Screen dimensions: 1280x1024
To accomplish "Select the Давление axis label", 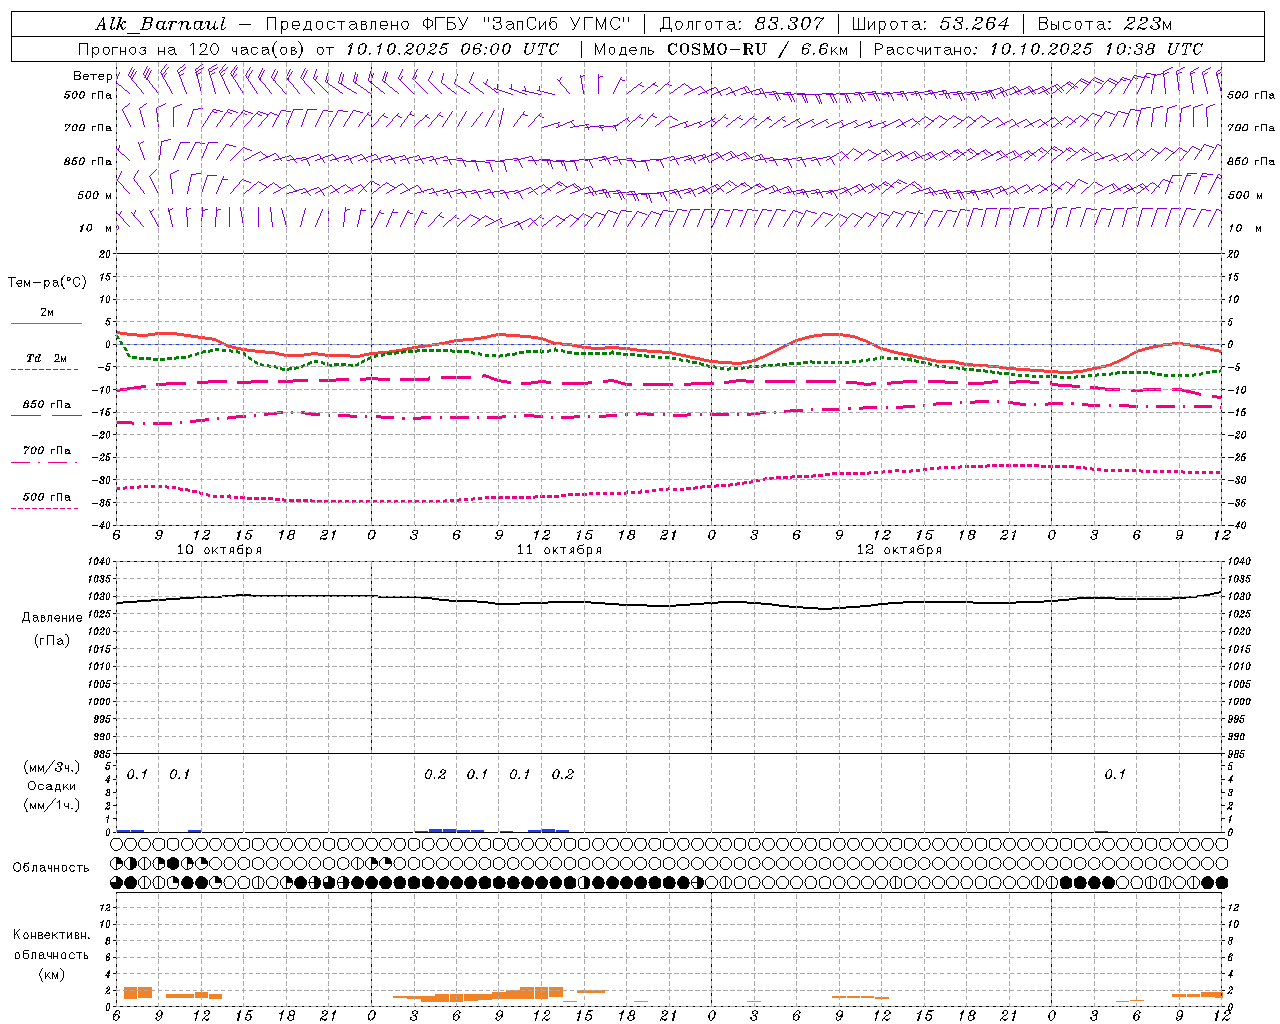I will (x=52, y=618).
